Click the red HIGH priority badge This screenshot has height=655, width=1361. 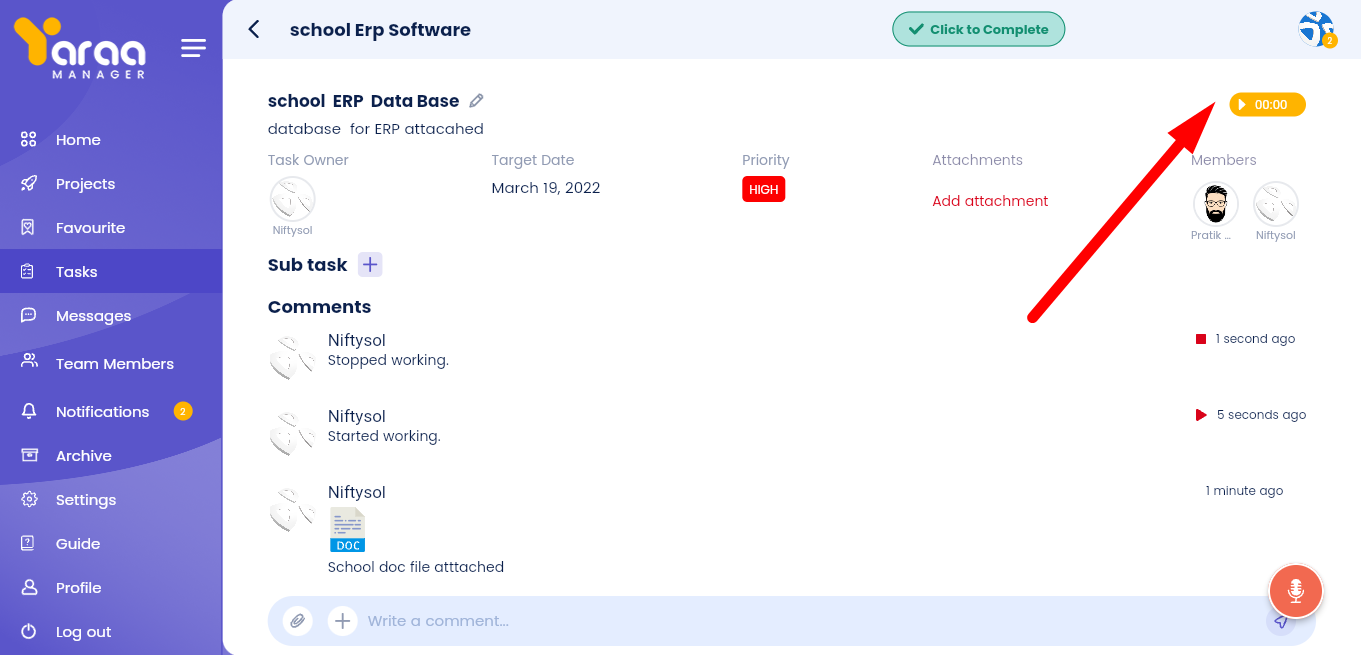tap(763, 189)
